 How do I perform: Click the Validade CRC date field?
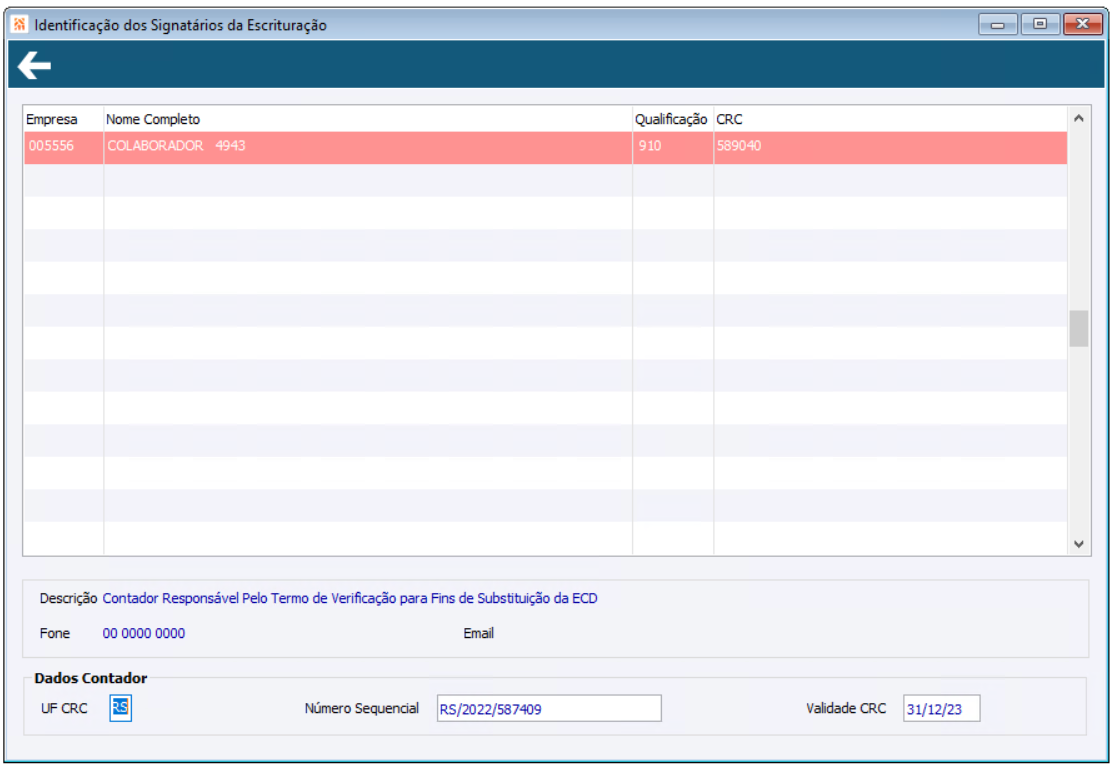pos(941,709)
